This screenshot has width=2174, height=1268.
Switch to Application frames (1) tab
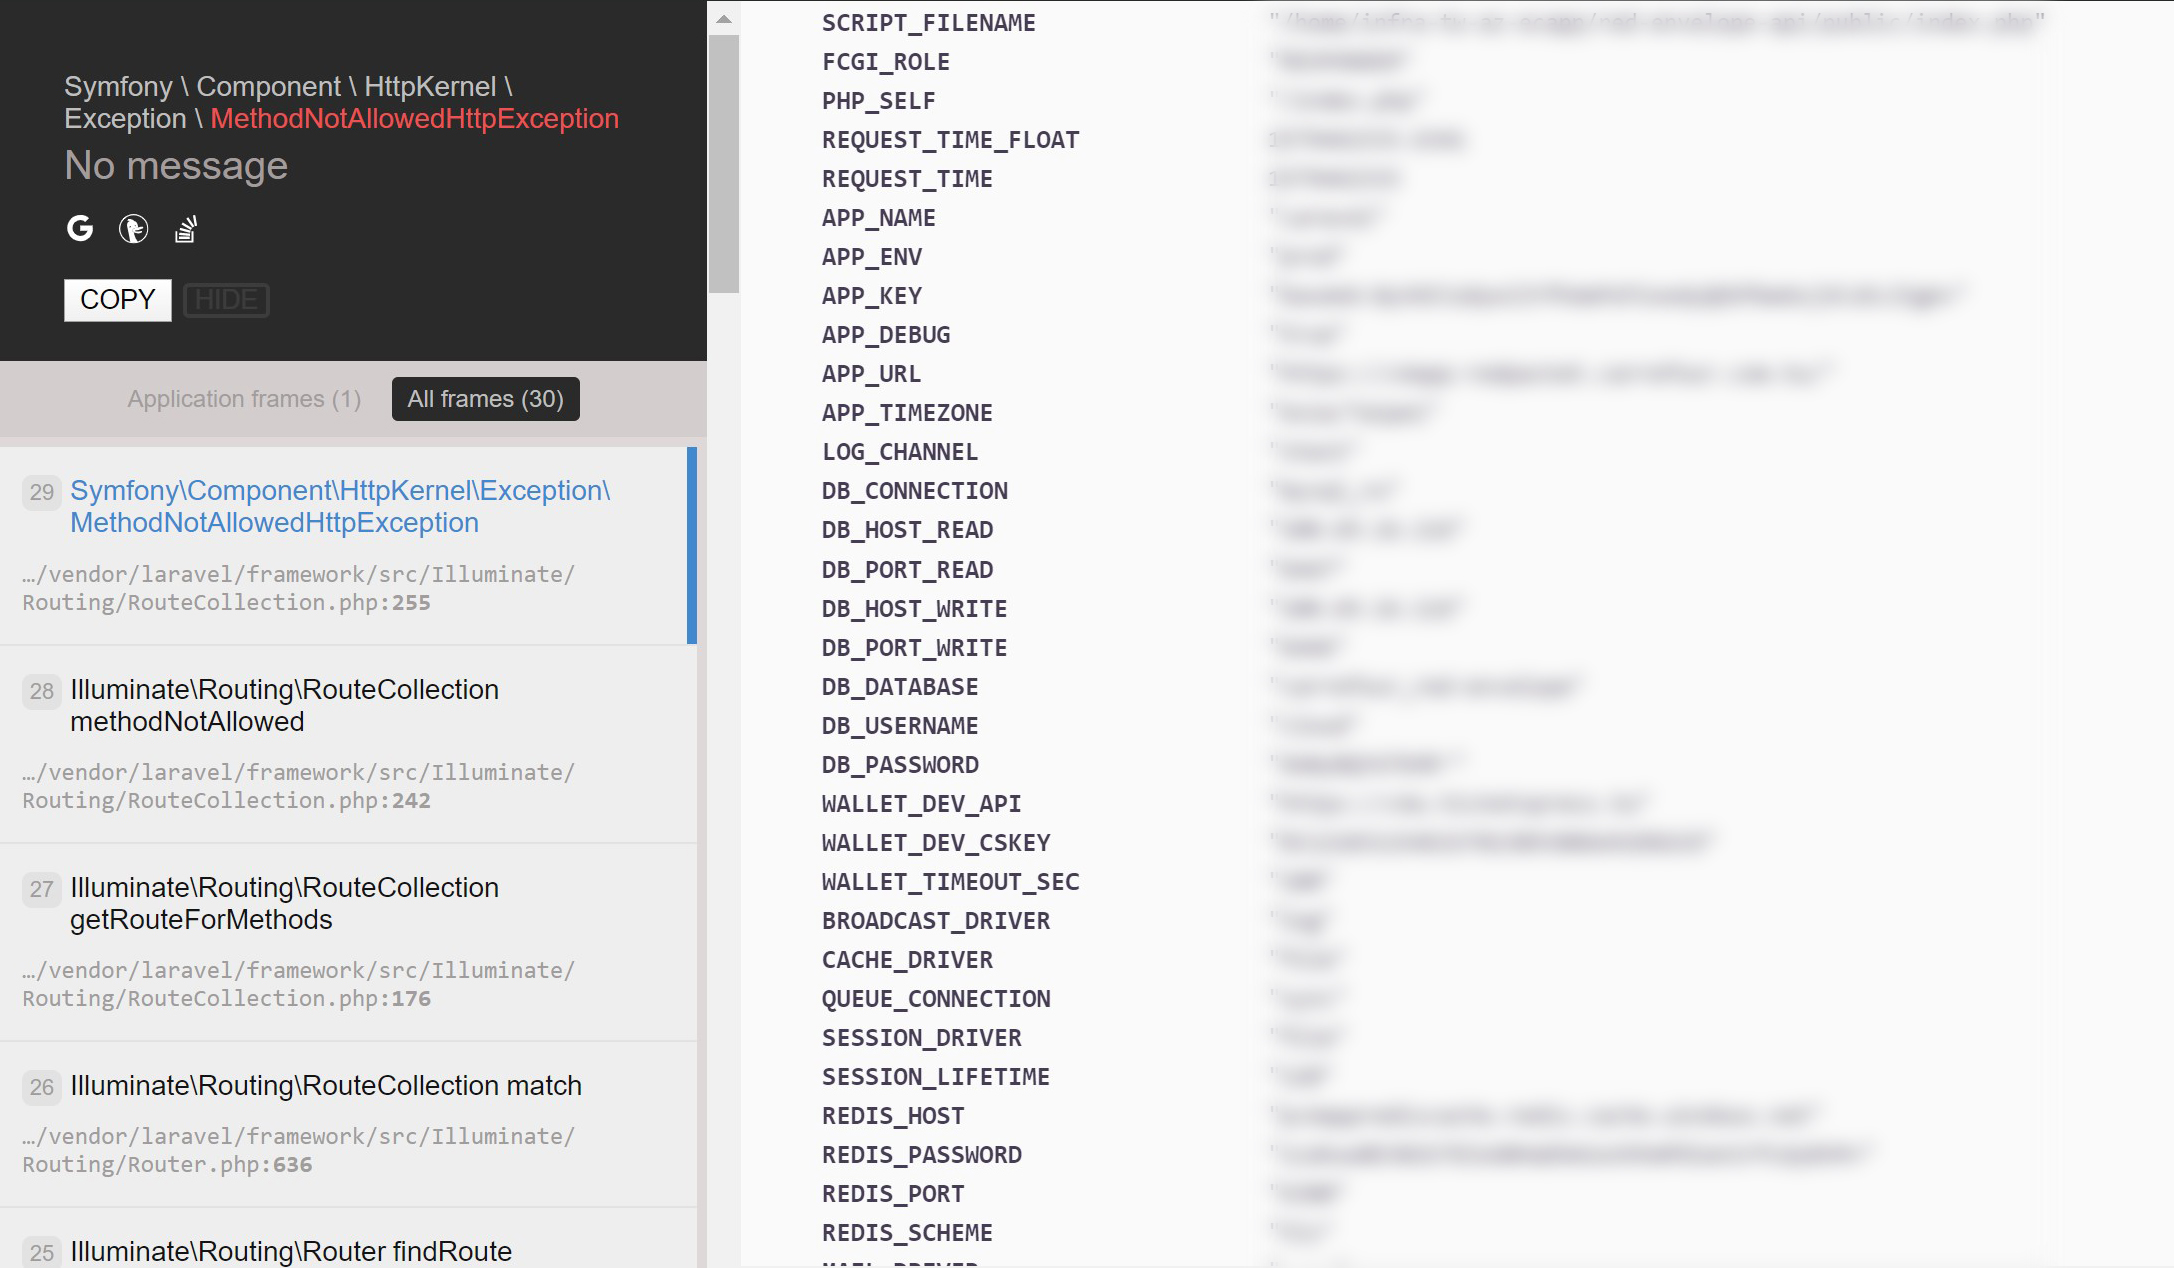[244, 399]
